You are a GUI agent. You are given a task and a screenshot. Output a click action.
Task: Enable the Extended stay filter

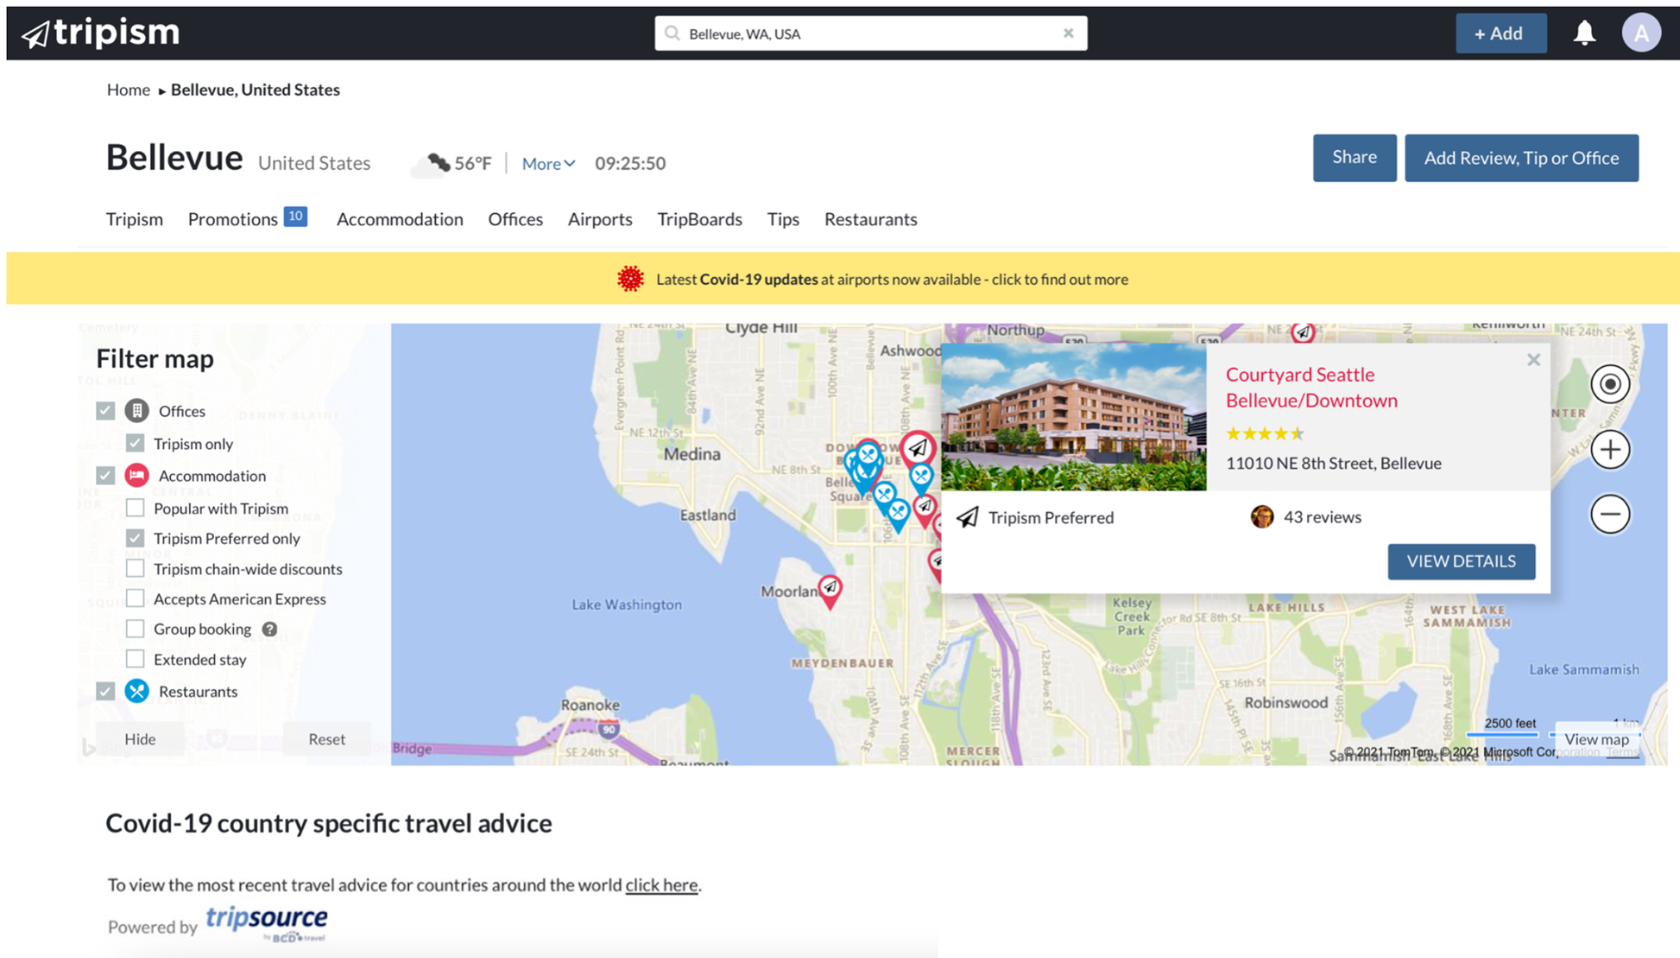coord(136,658)
